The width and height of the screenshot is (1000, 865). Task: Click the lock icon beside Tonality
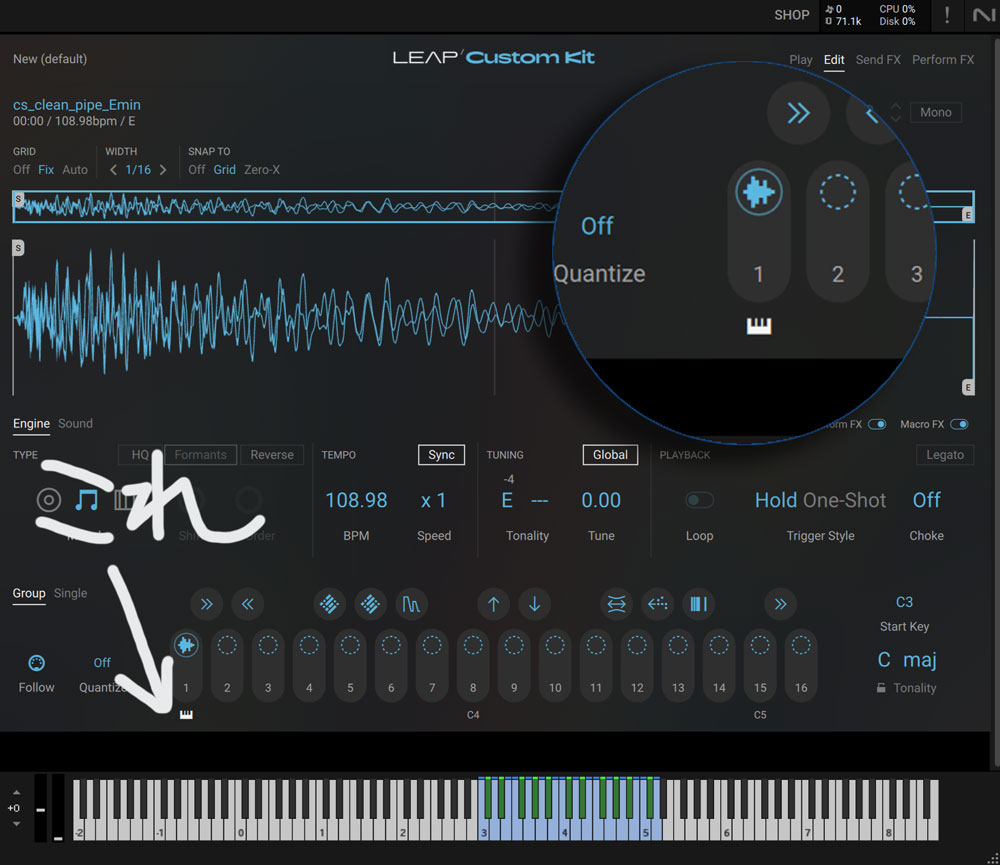pyautogui.click(x=881, y=688)
